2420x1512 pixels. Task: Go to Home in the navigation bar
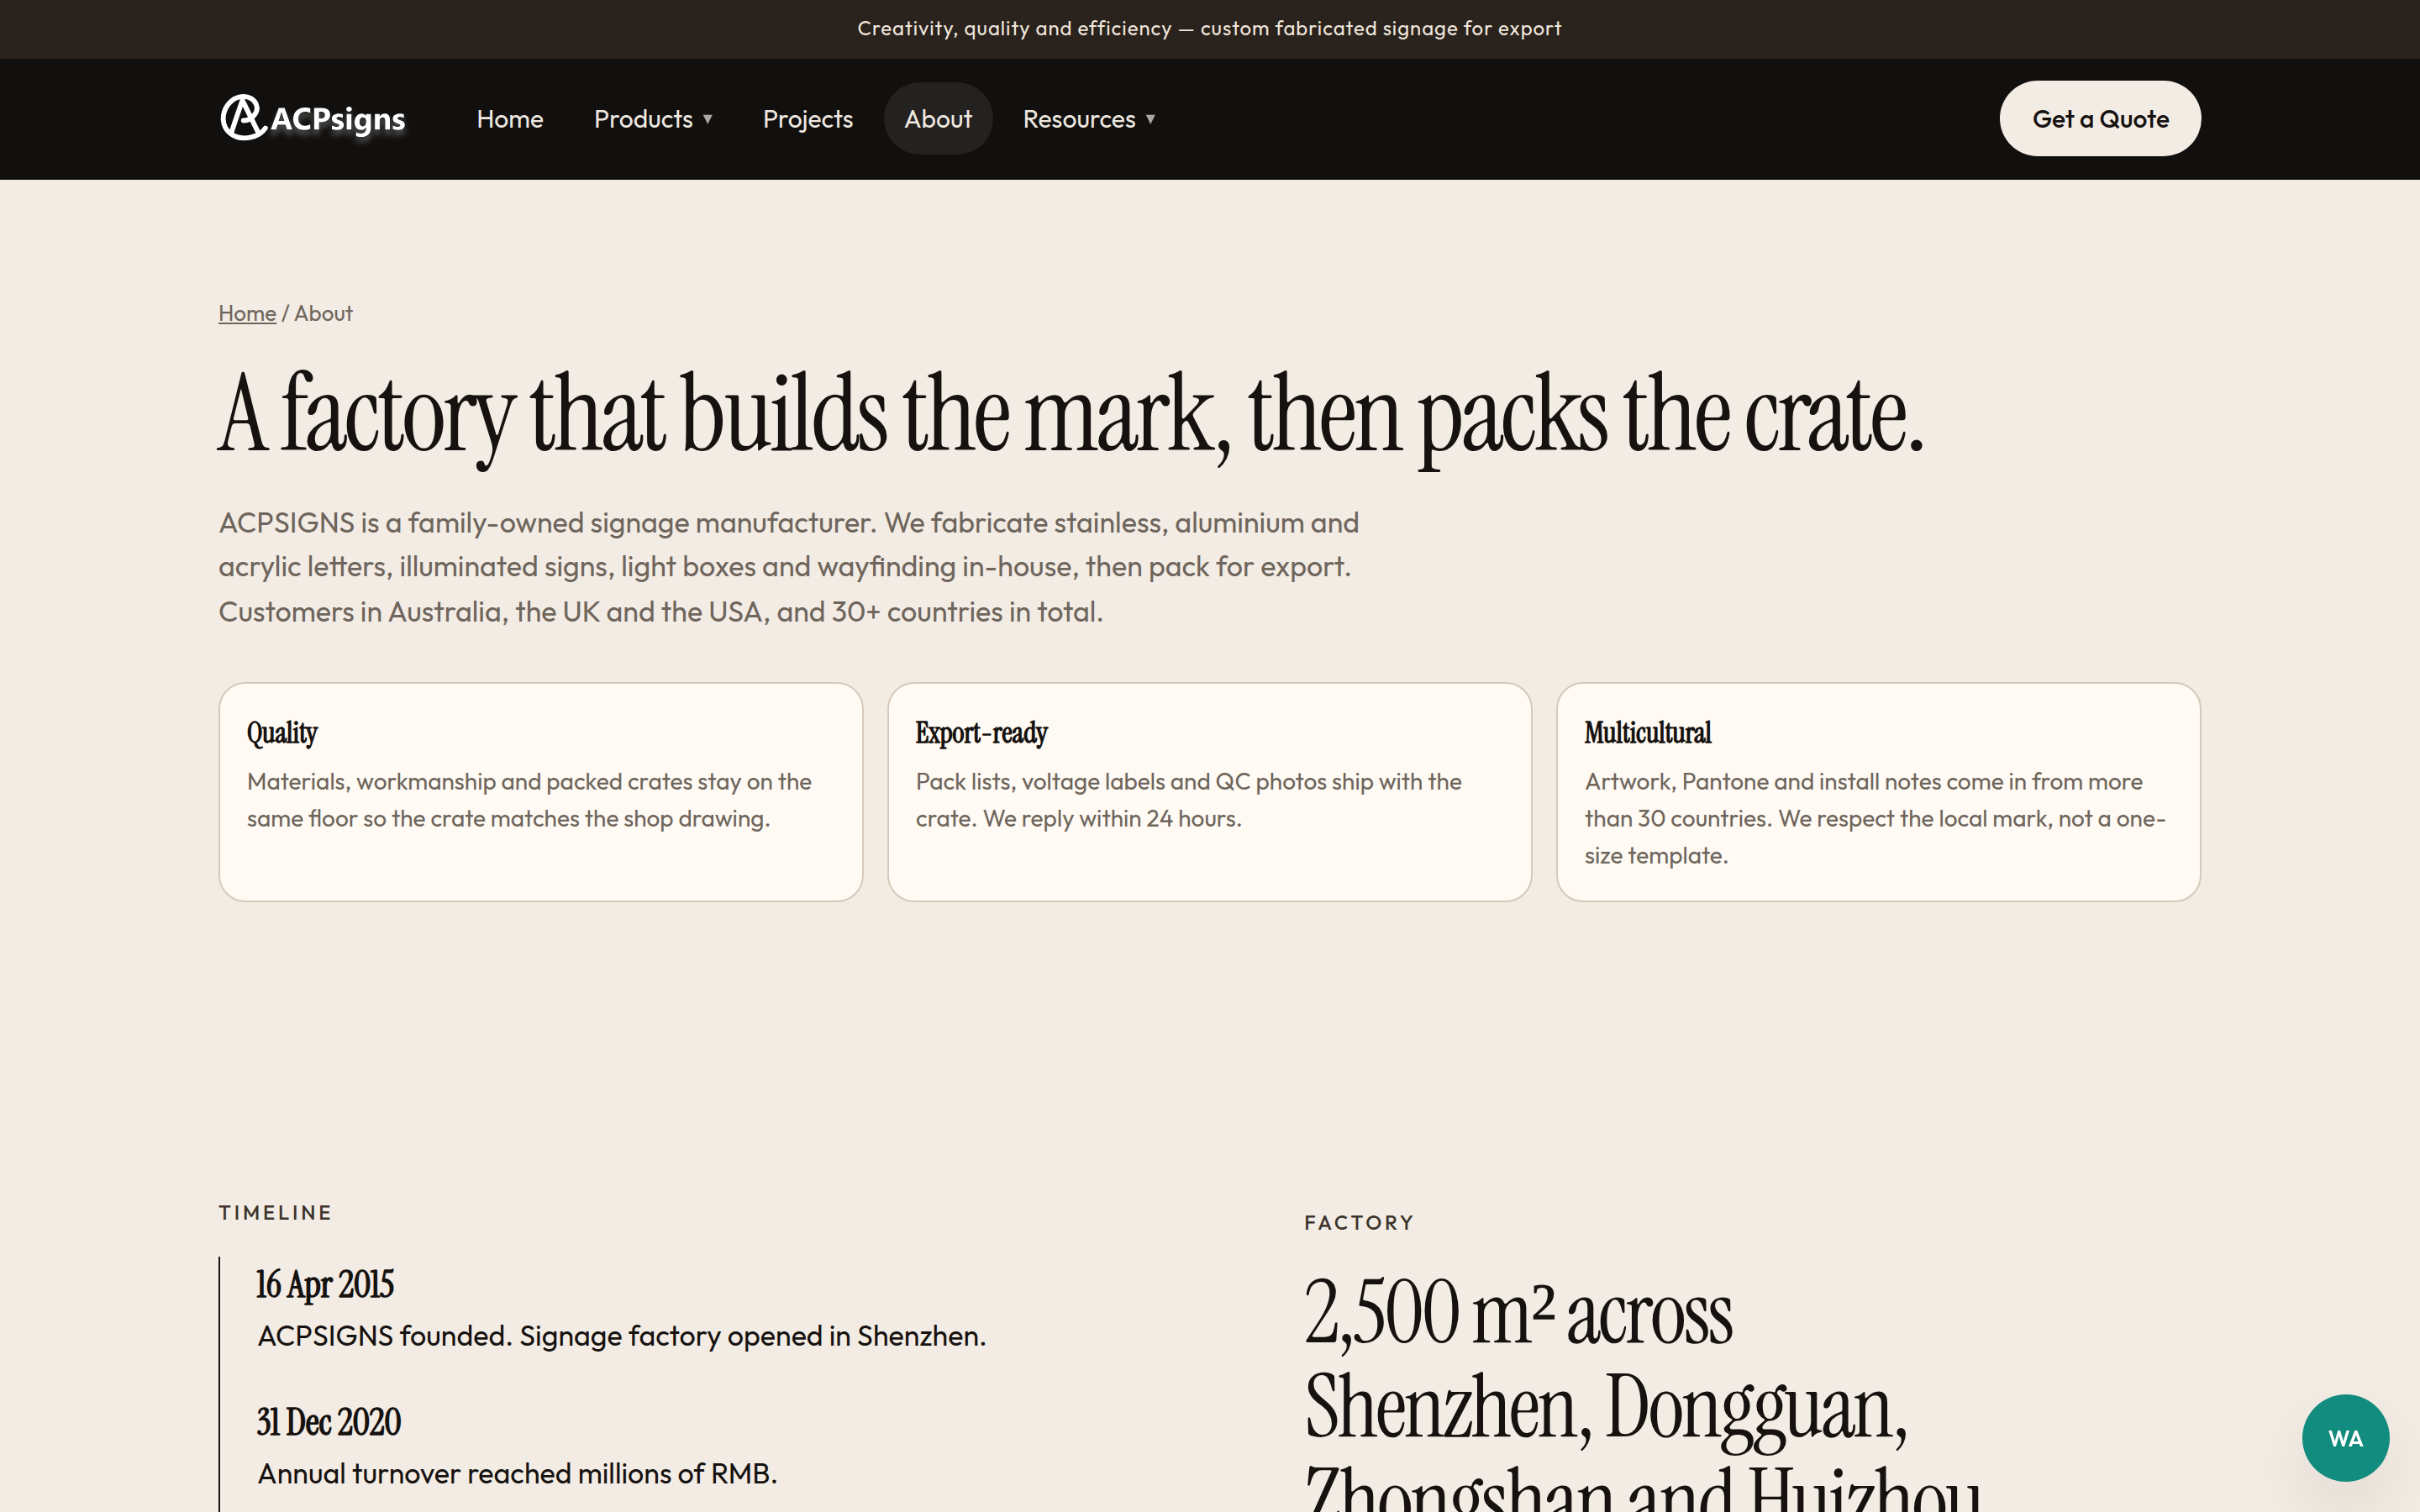509,119
